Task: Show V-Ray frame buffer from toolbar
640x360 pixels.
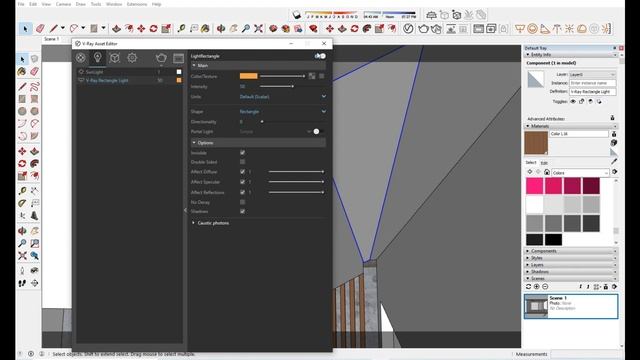Action: click(x=478, y=29)
